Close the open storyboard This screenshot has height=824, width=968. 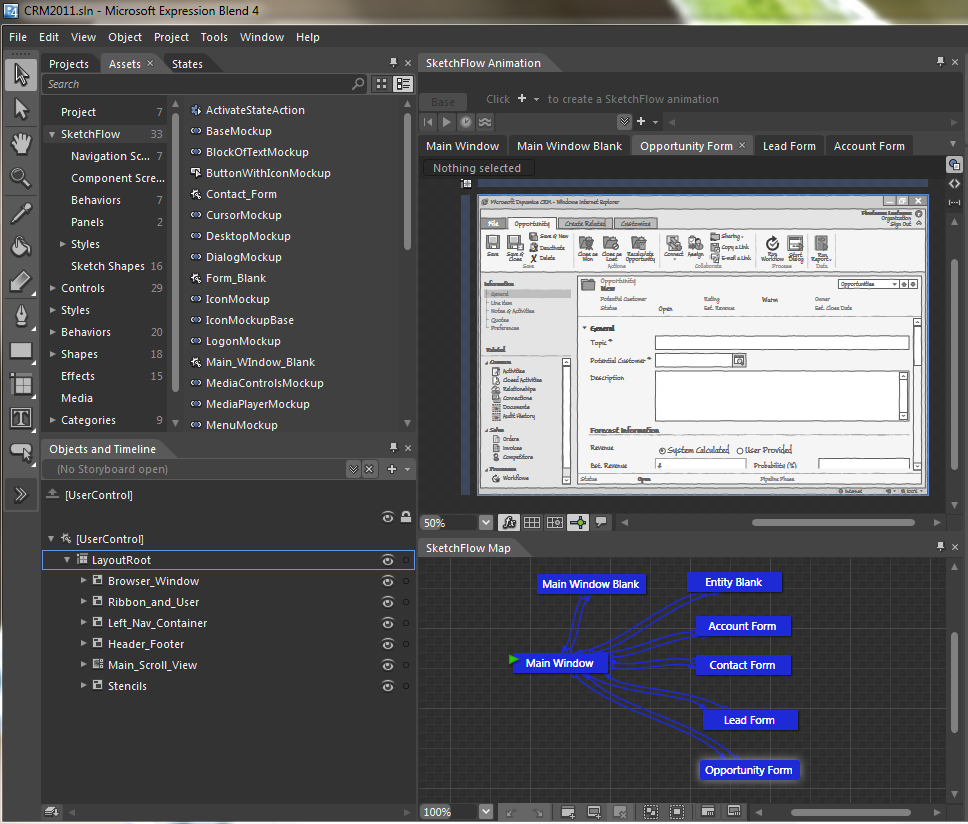369,469
